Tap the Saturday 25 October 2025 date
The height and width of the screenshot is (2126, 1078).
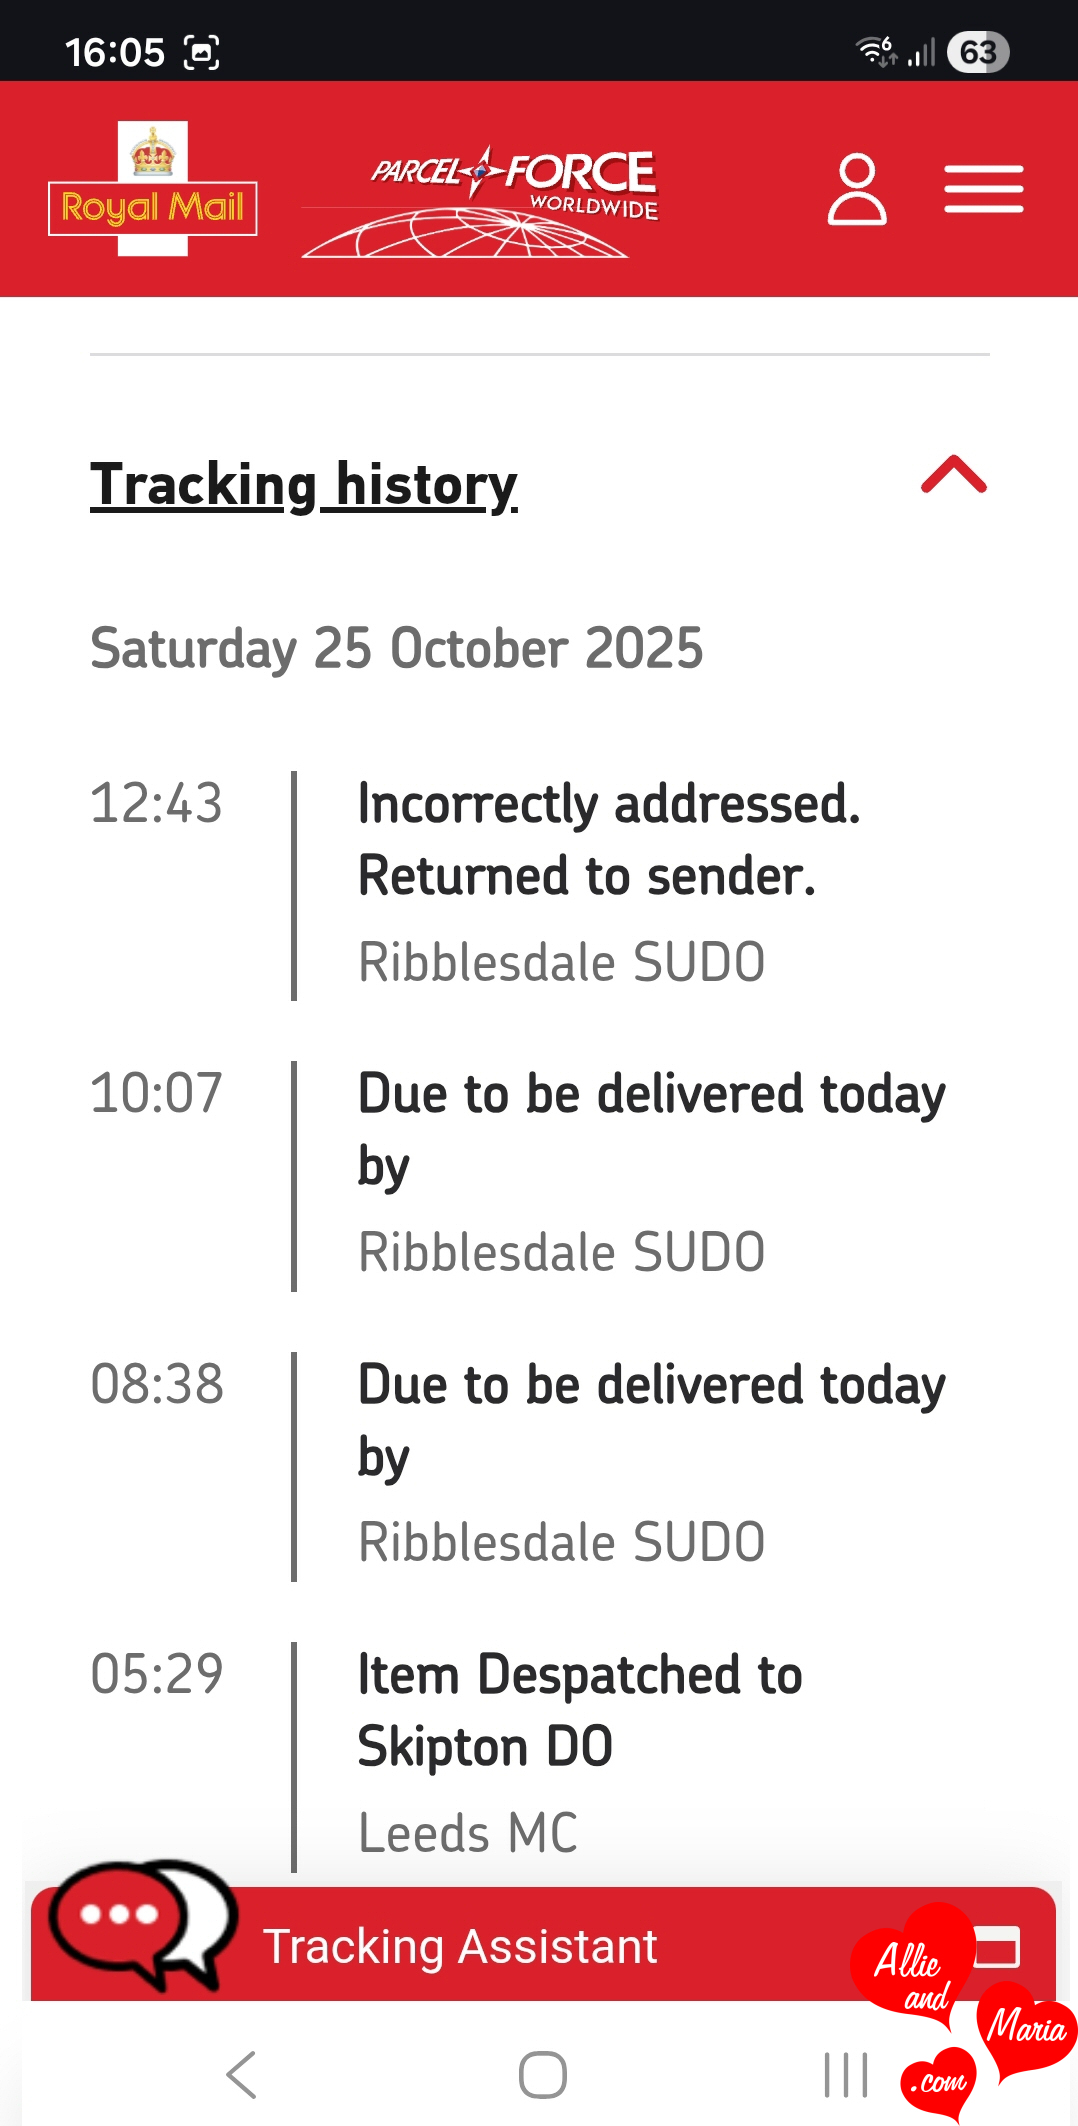(396, 648)
